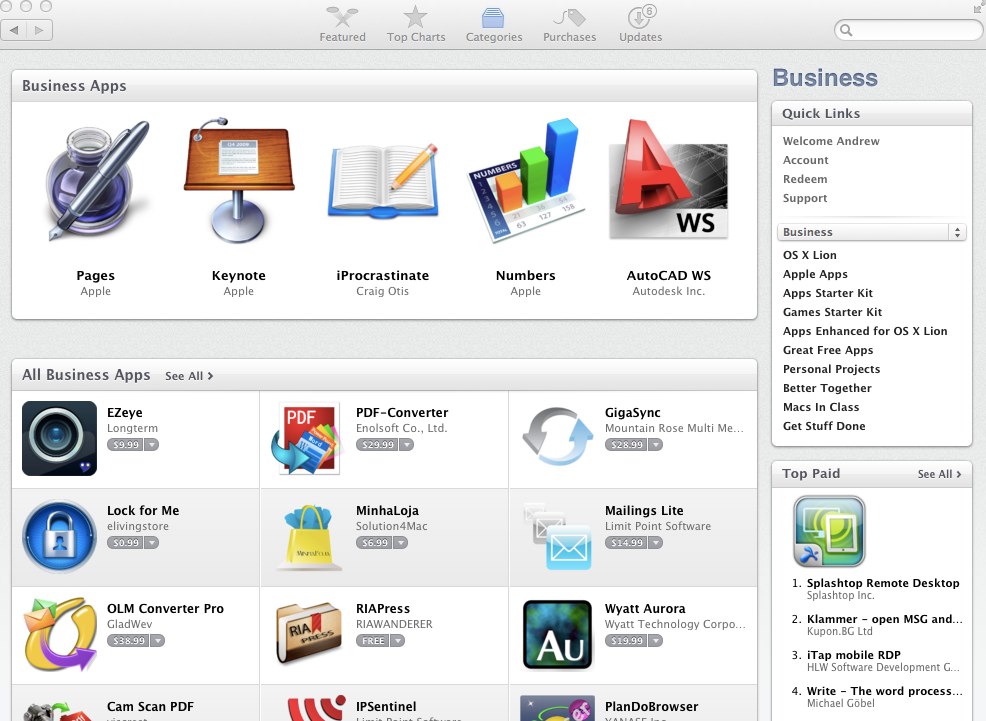Screen dimensions: 986x721
Task: Expand the MinhaLoja $6.99 price arrow
Action: [401, 542]
